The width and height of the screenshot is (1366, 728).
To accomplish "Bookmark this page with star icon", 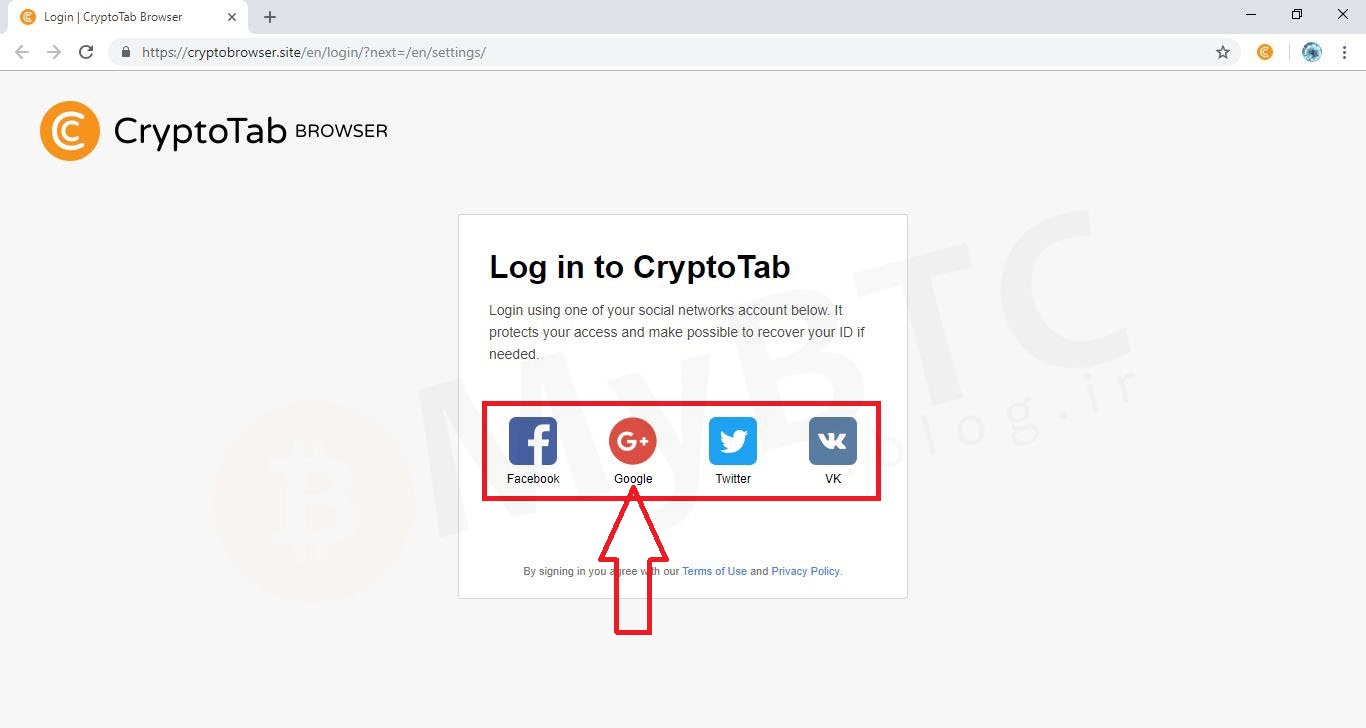I will (1222, 52).
